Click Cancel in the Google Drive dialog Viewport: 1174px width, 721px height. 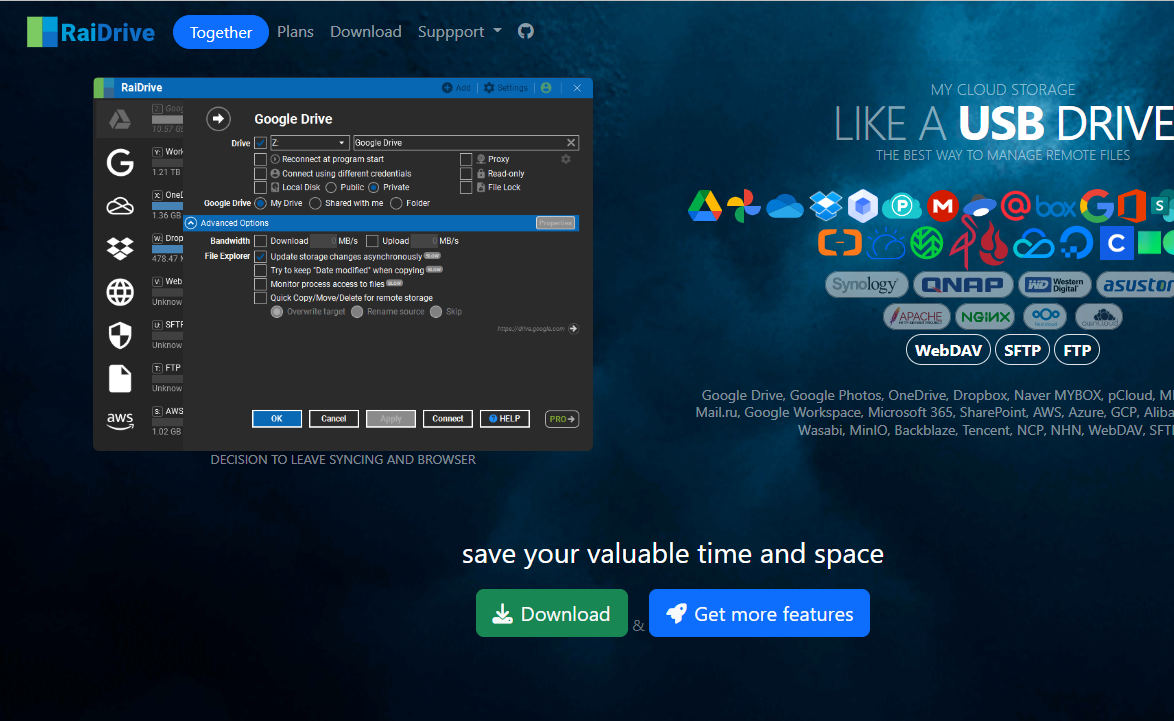(334, 419)
